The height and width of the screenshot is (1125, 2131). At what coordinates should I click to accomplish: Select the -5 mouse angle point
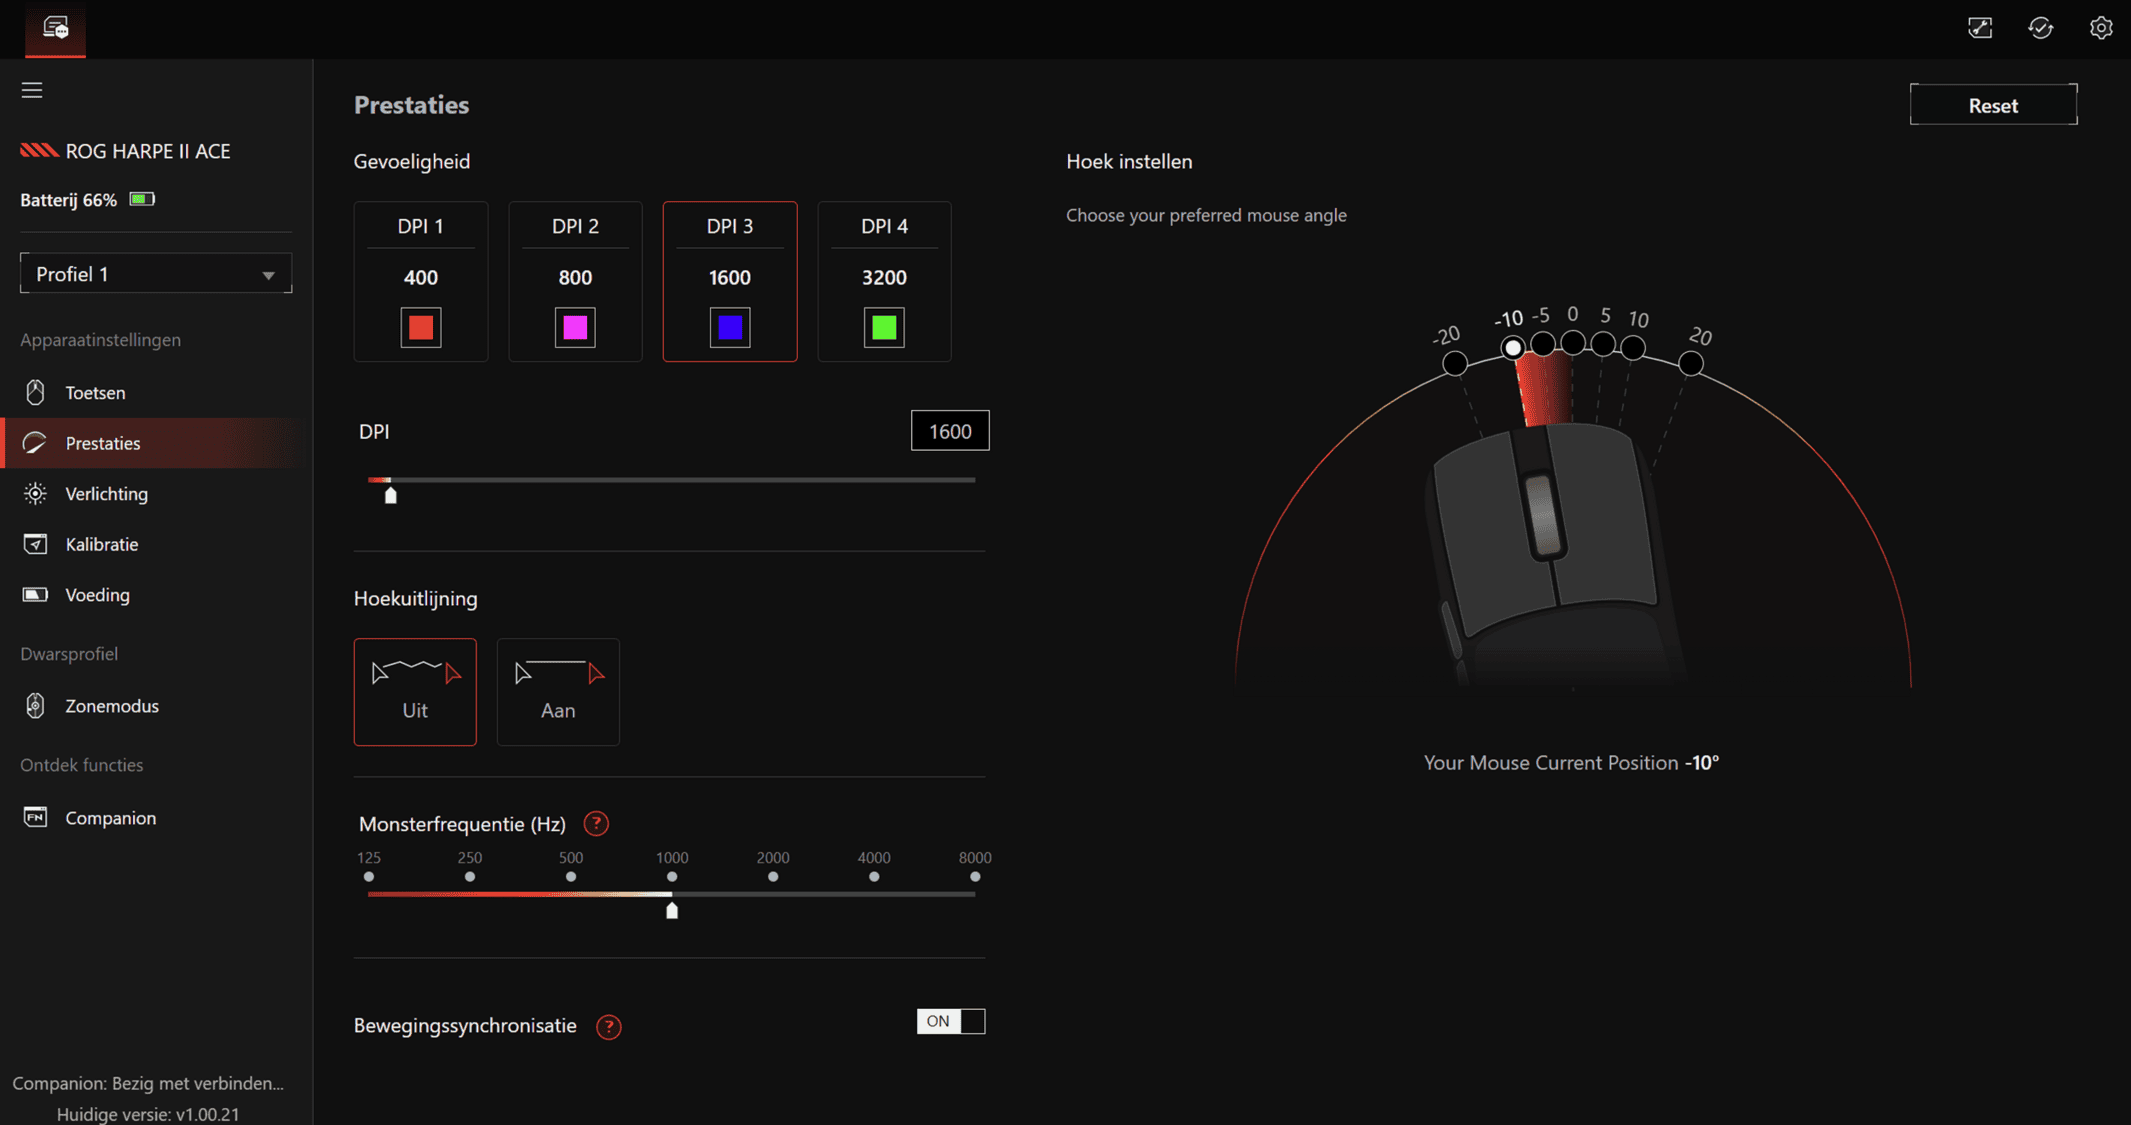pyautogui.click(x=1543, y=344)
